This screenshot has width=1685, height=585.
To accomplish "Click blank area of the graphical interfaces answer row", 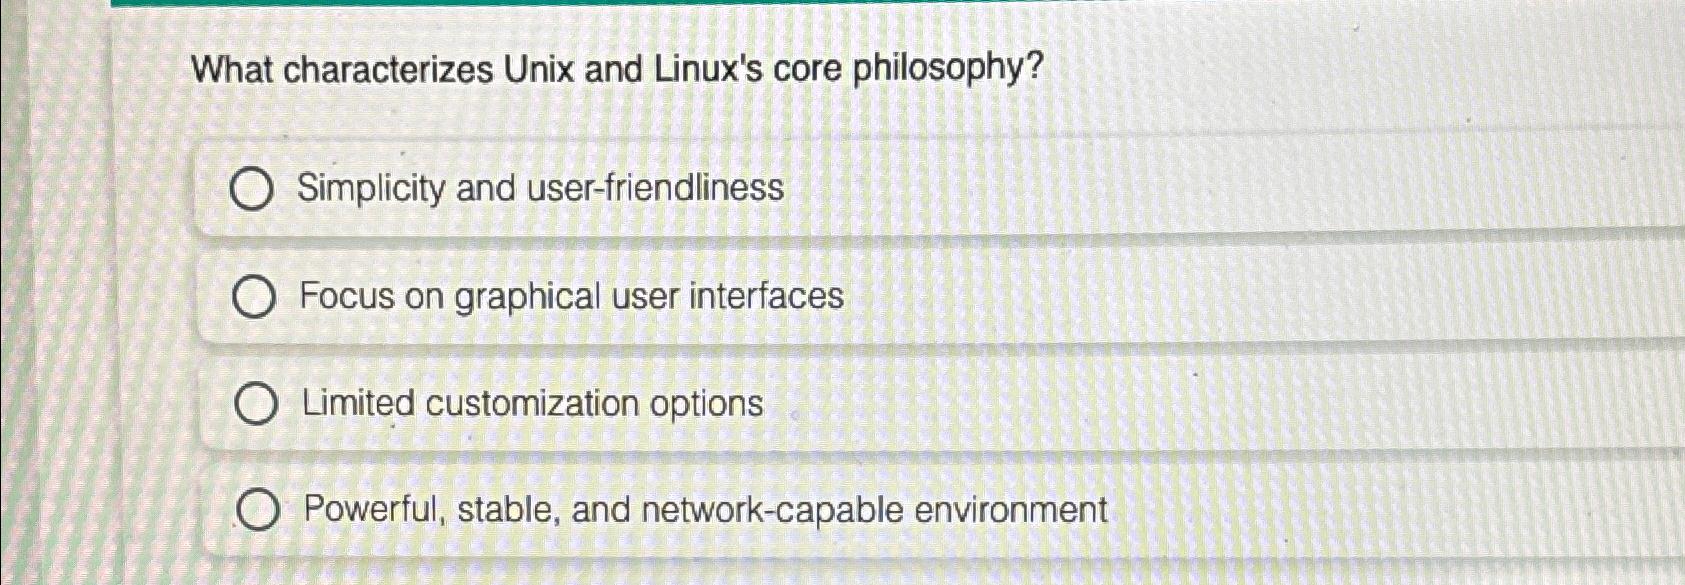I will point(1250,297).
